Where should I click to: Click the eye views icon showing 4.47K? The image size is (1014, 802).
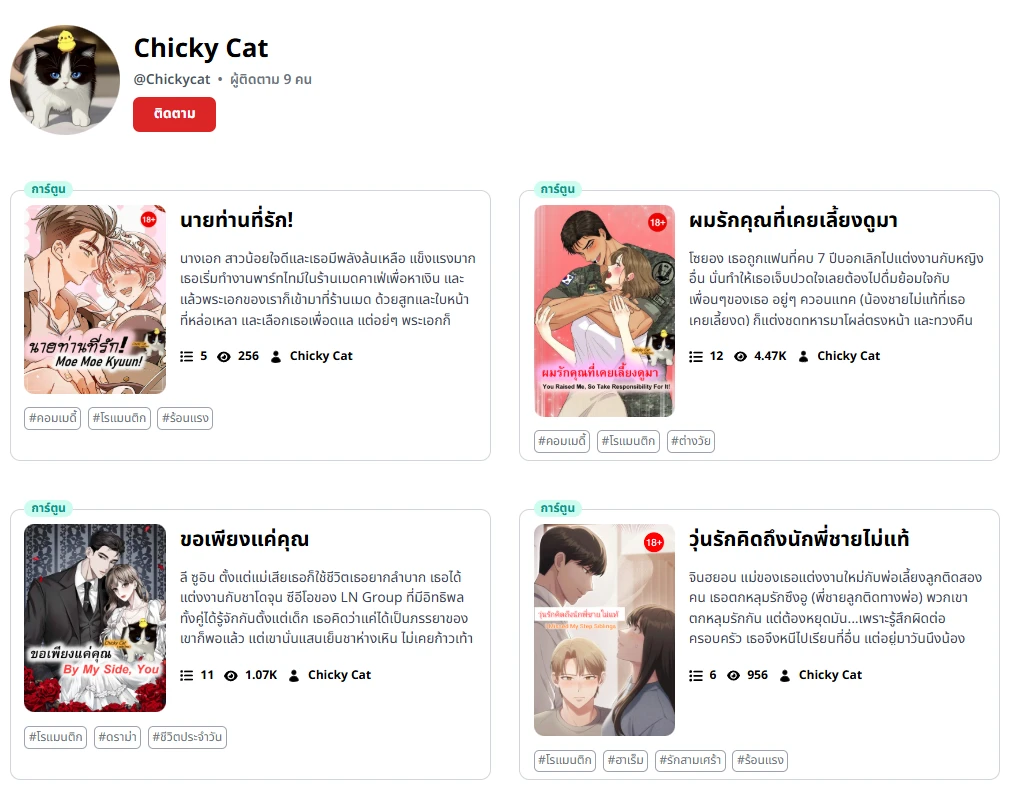(x=740, y=356)
